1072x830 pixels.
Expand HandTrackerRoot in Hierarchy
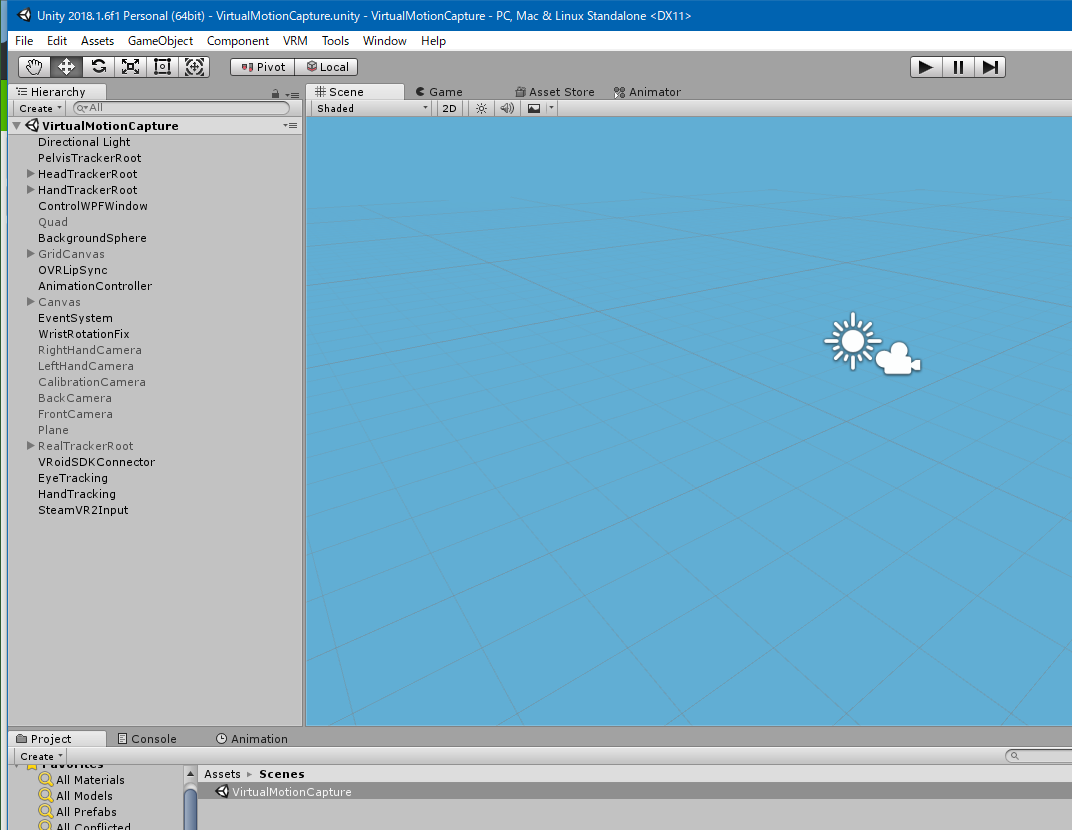31,189
